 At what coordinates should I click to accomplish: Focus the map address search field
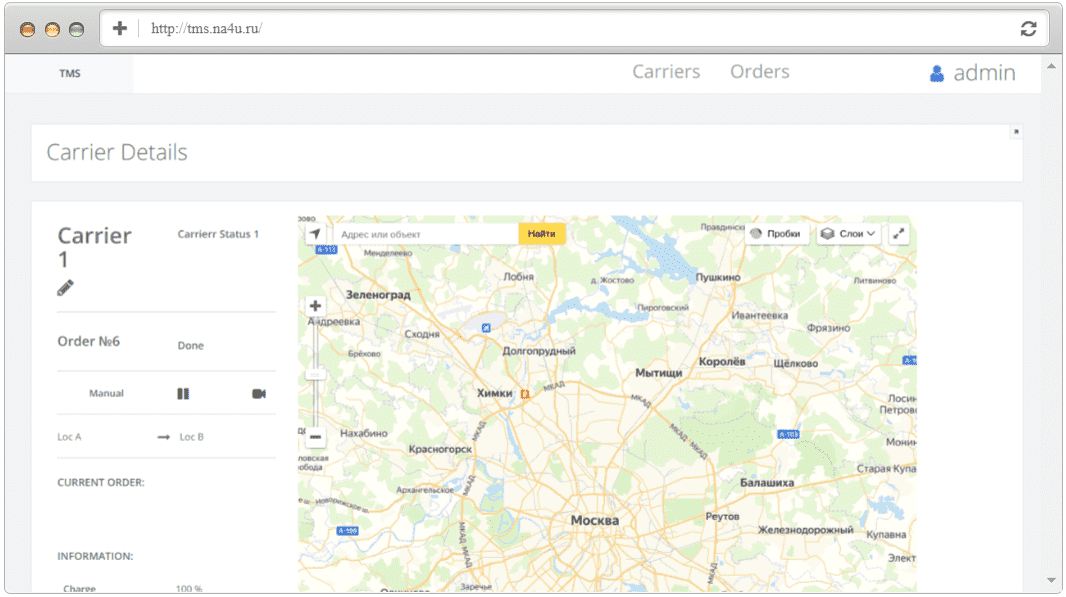pyautogui.click(x=426, y=234)
